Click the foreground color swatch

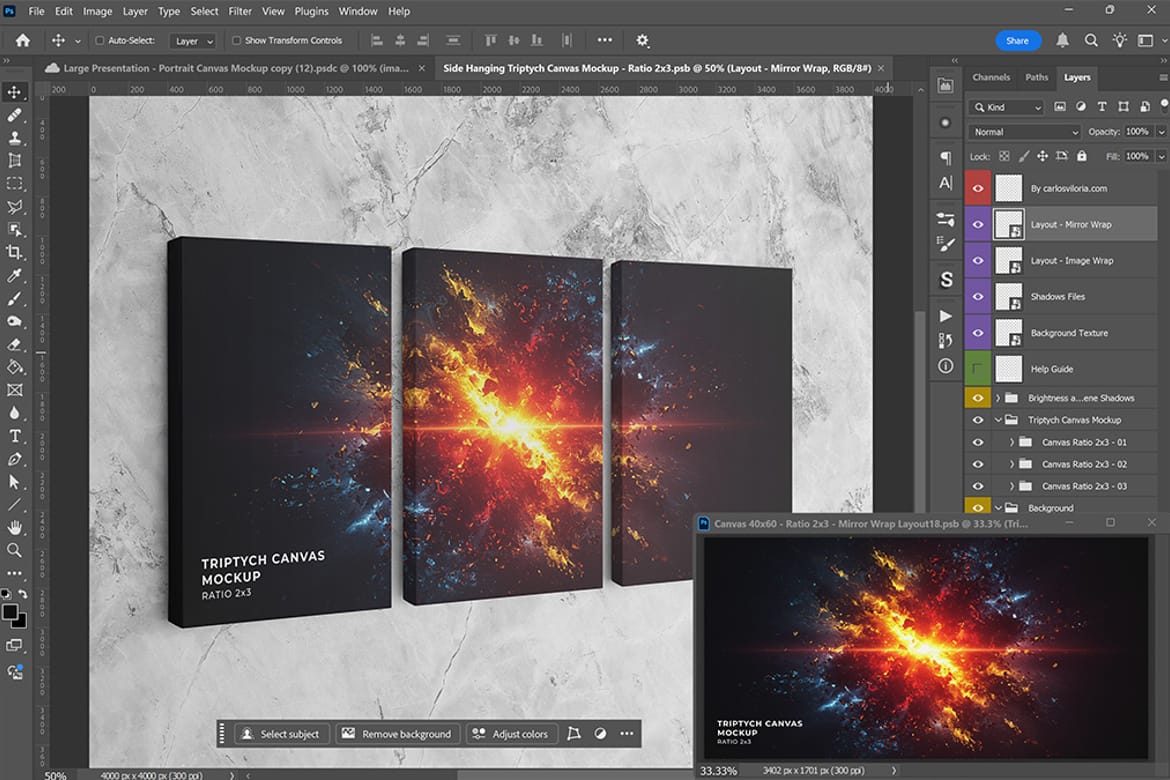pyautogui.click(x=10, y=613)
